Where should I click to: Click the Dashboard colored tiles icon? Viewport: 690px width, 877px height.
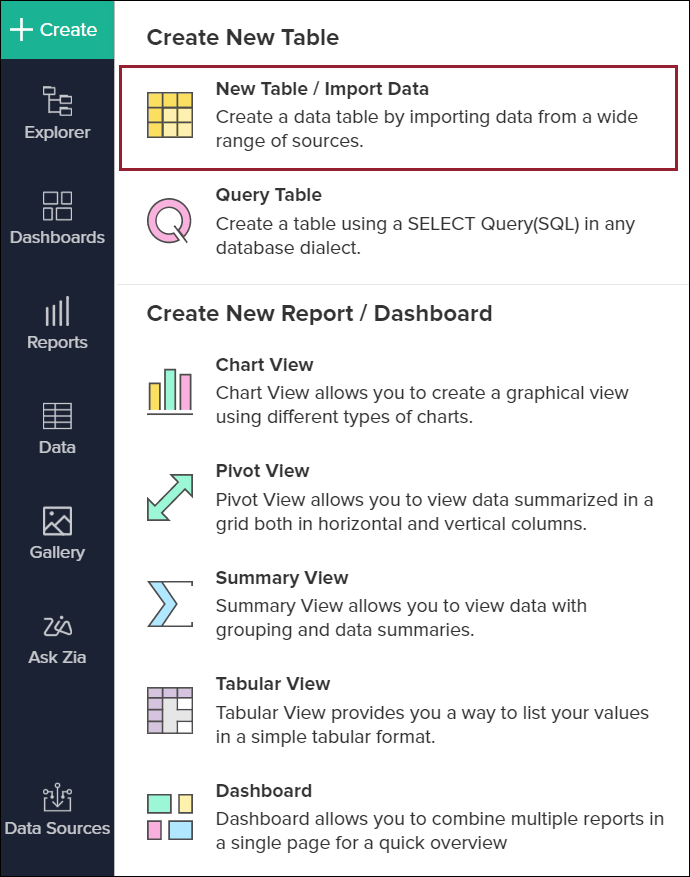point(169,816)
